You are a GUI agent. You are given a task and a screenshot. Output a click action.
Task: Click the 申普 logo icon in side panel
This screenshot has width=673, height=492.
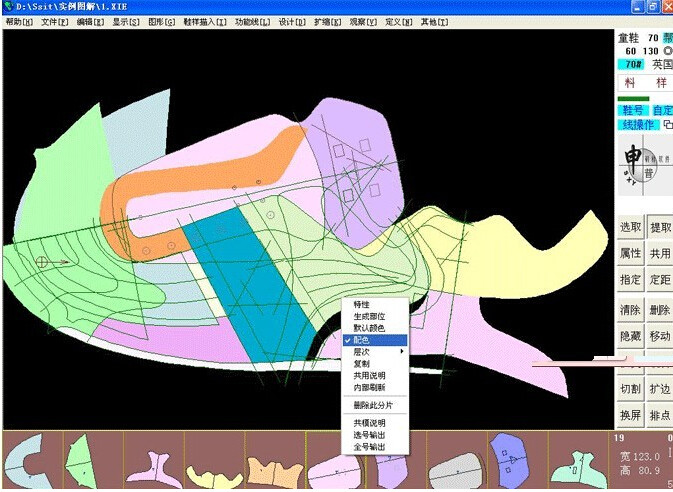[x=646, y=165]
